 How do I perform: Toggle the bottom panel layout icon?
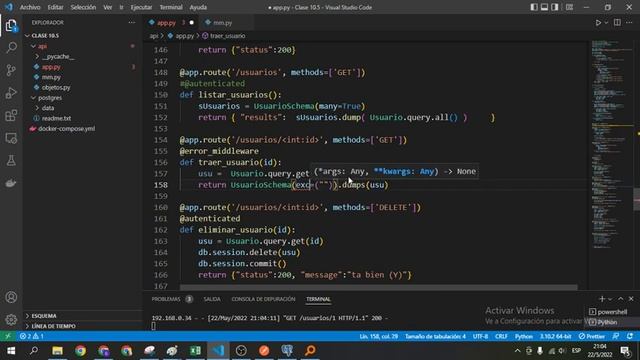click(544, 7)
